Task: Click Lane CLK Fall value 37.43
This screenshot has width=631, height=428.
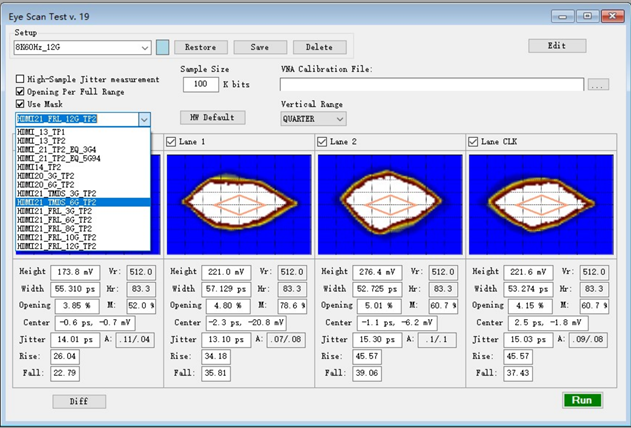Action: (518, 373)
